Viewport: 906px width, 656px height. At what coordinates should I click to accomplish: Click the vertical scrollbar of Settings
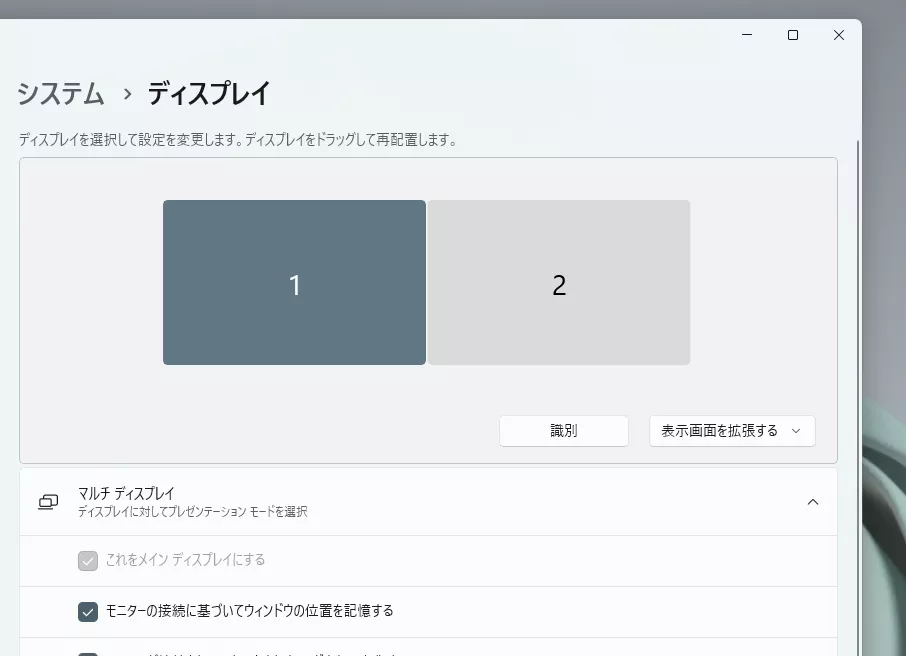click(x=857, y=398)
